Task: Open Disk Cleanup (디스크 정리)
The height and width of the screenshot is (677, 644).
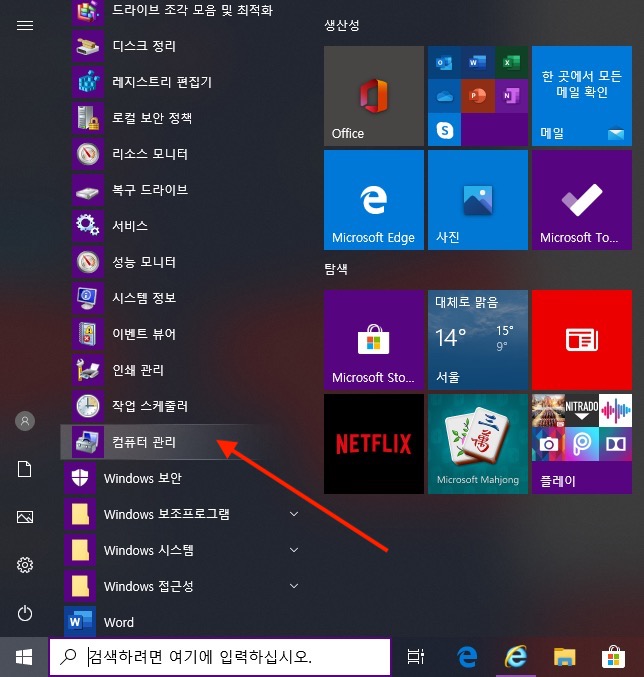Action: tap(181, 46)
